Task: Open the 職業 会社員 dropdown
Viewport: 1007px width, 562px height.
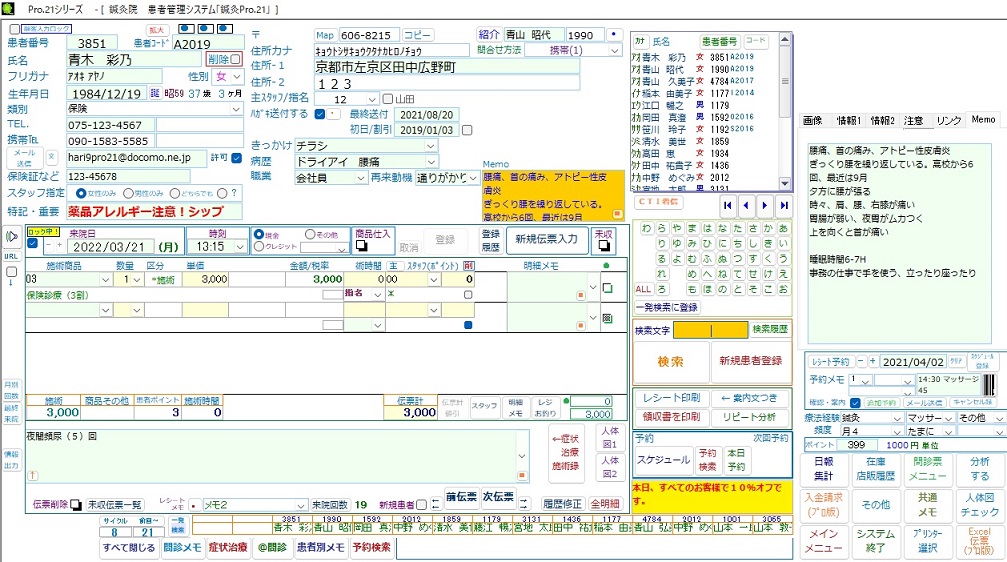Action: [360, 178]
